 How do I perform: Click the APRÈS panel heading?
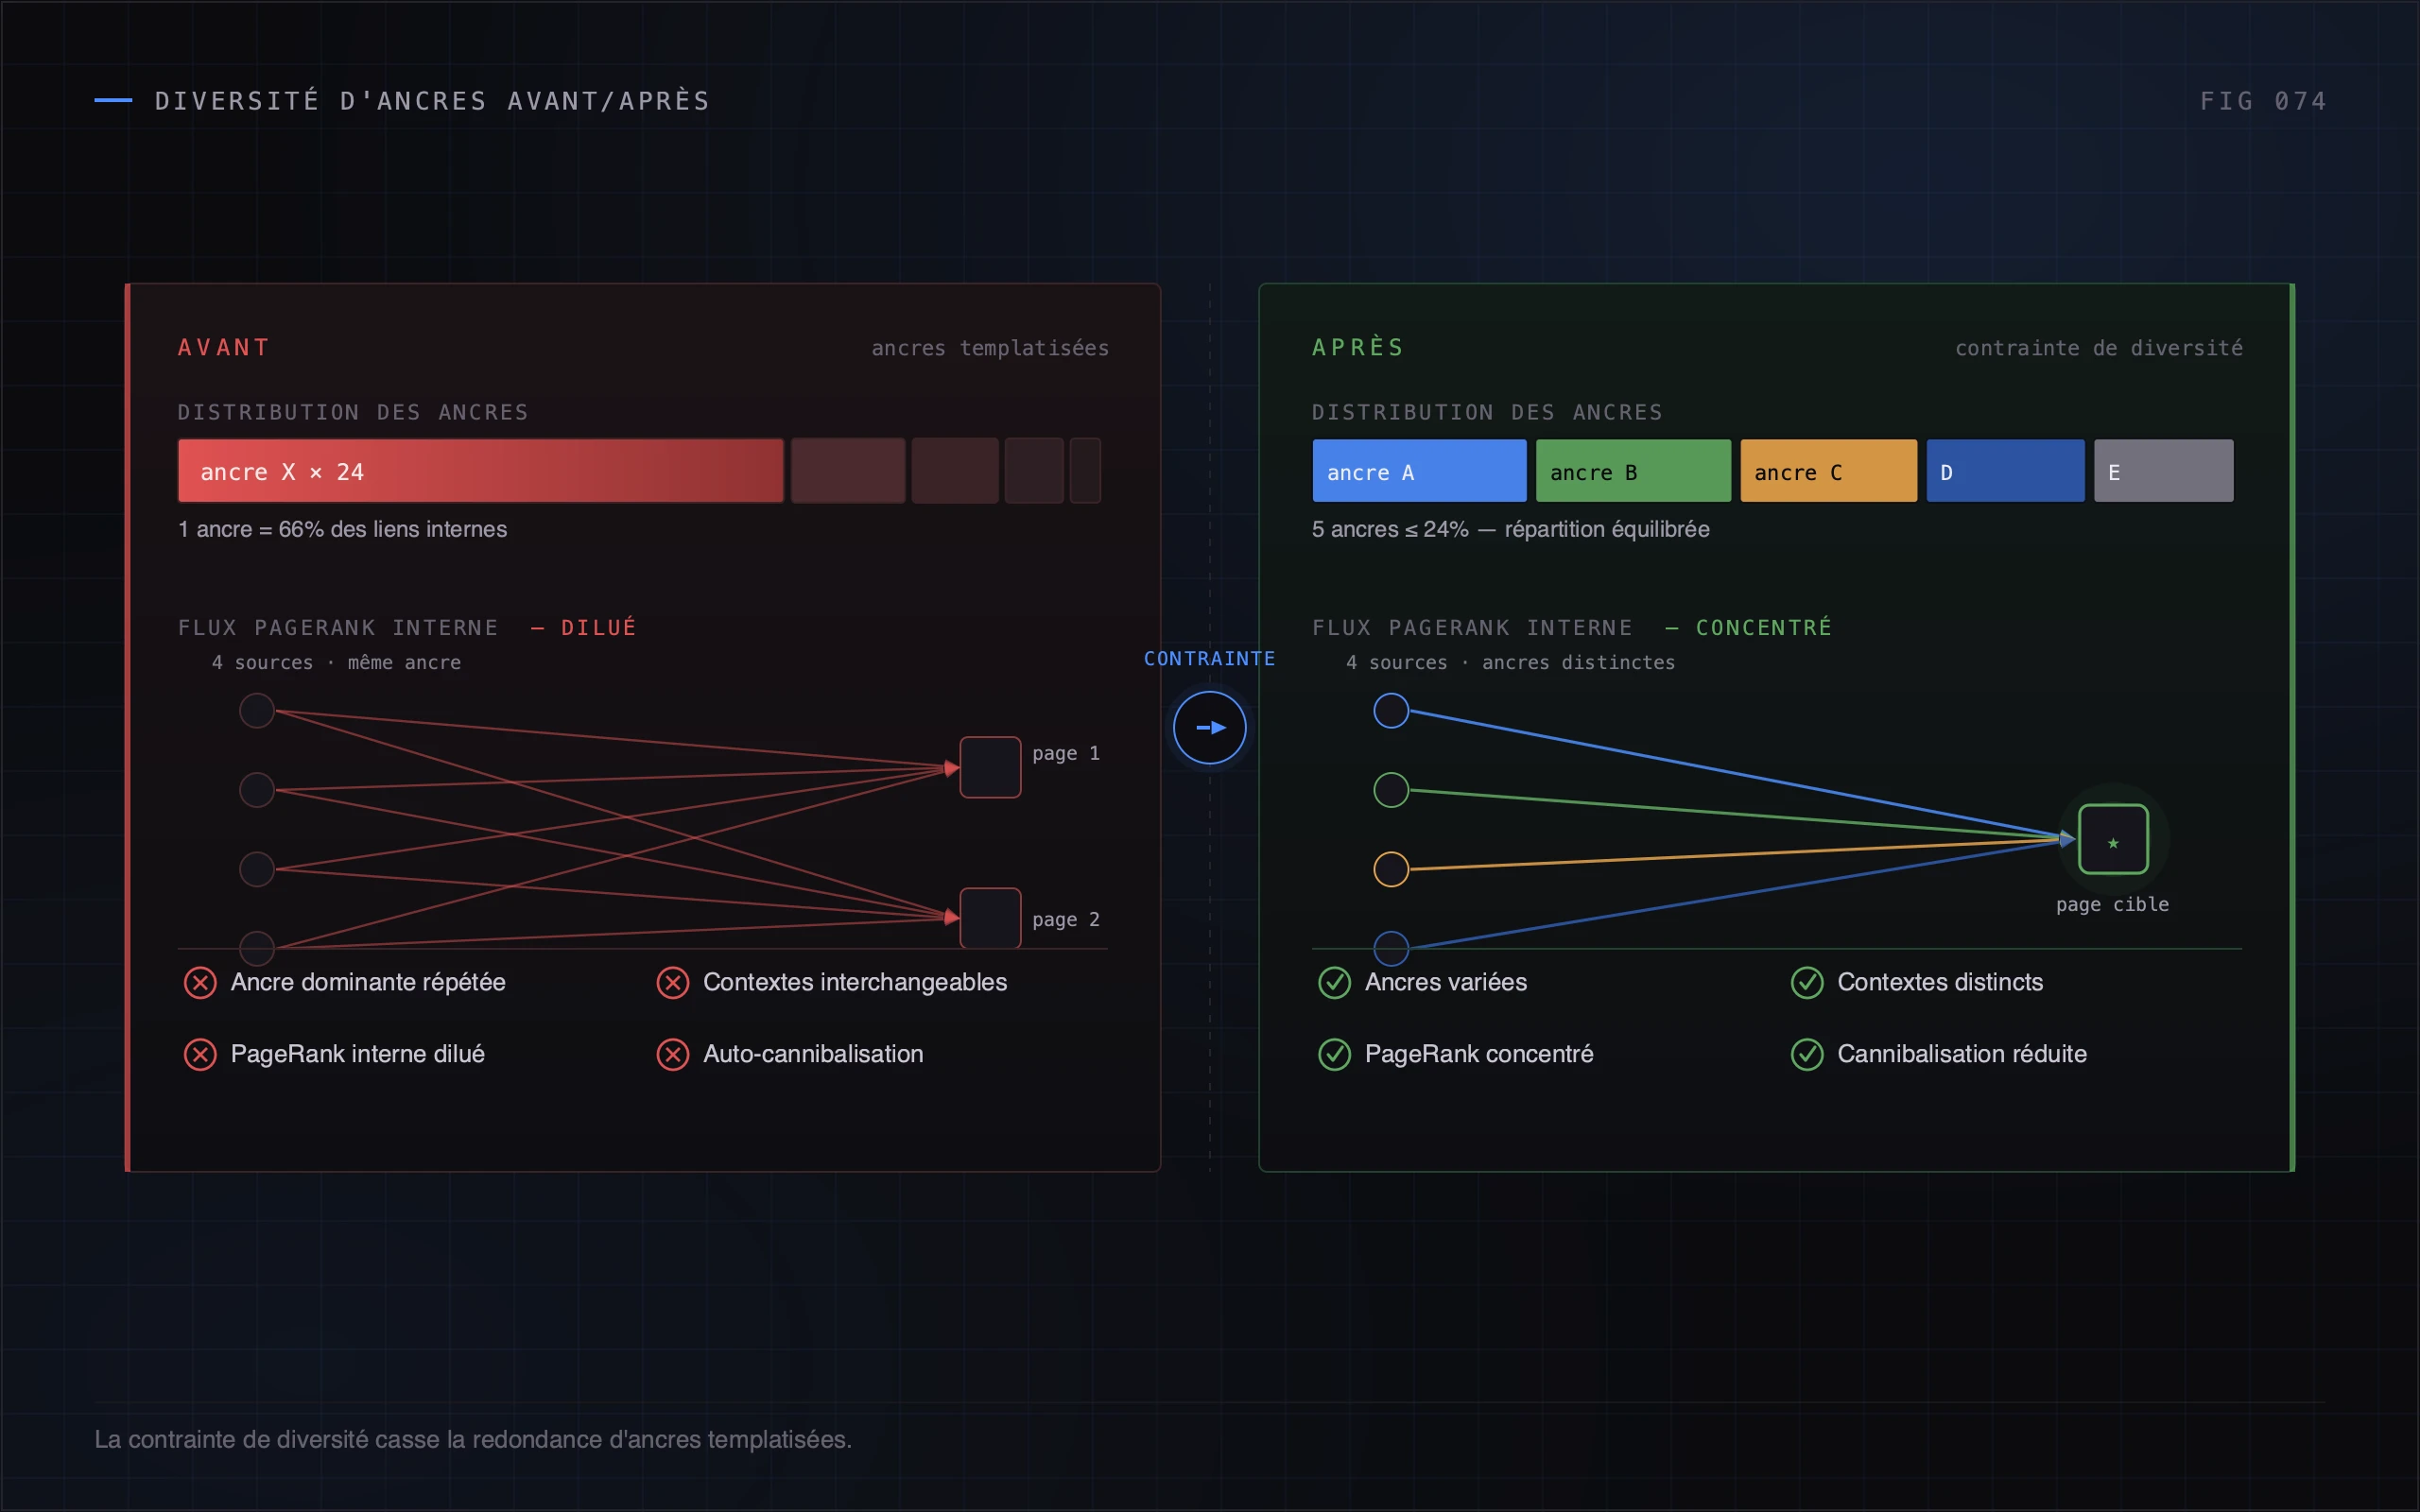click(1359, 347)
